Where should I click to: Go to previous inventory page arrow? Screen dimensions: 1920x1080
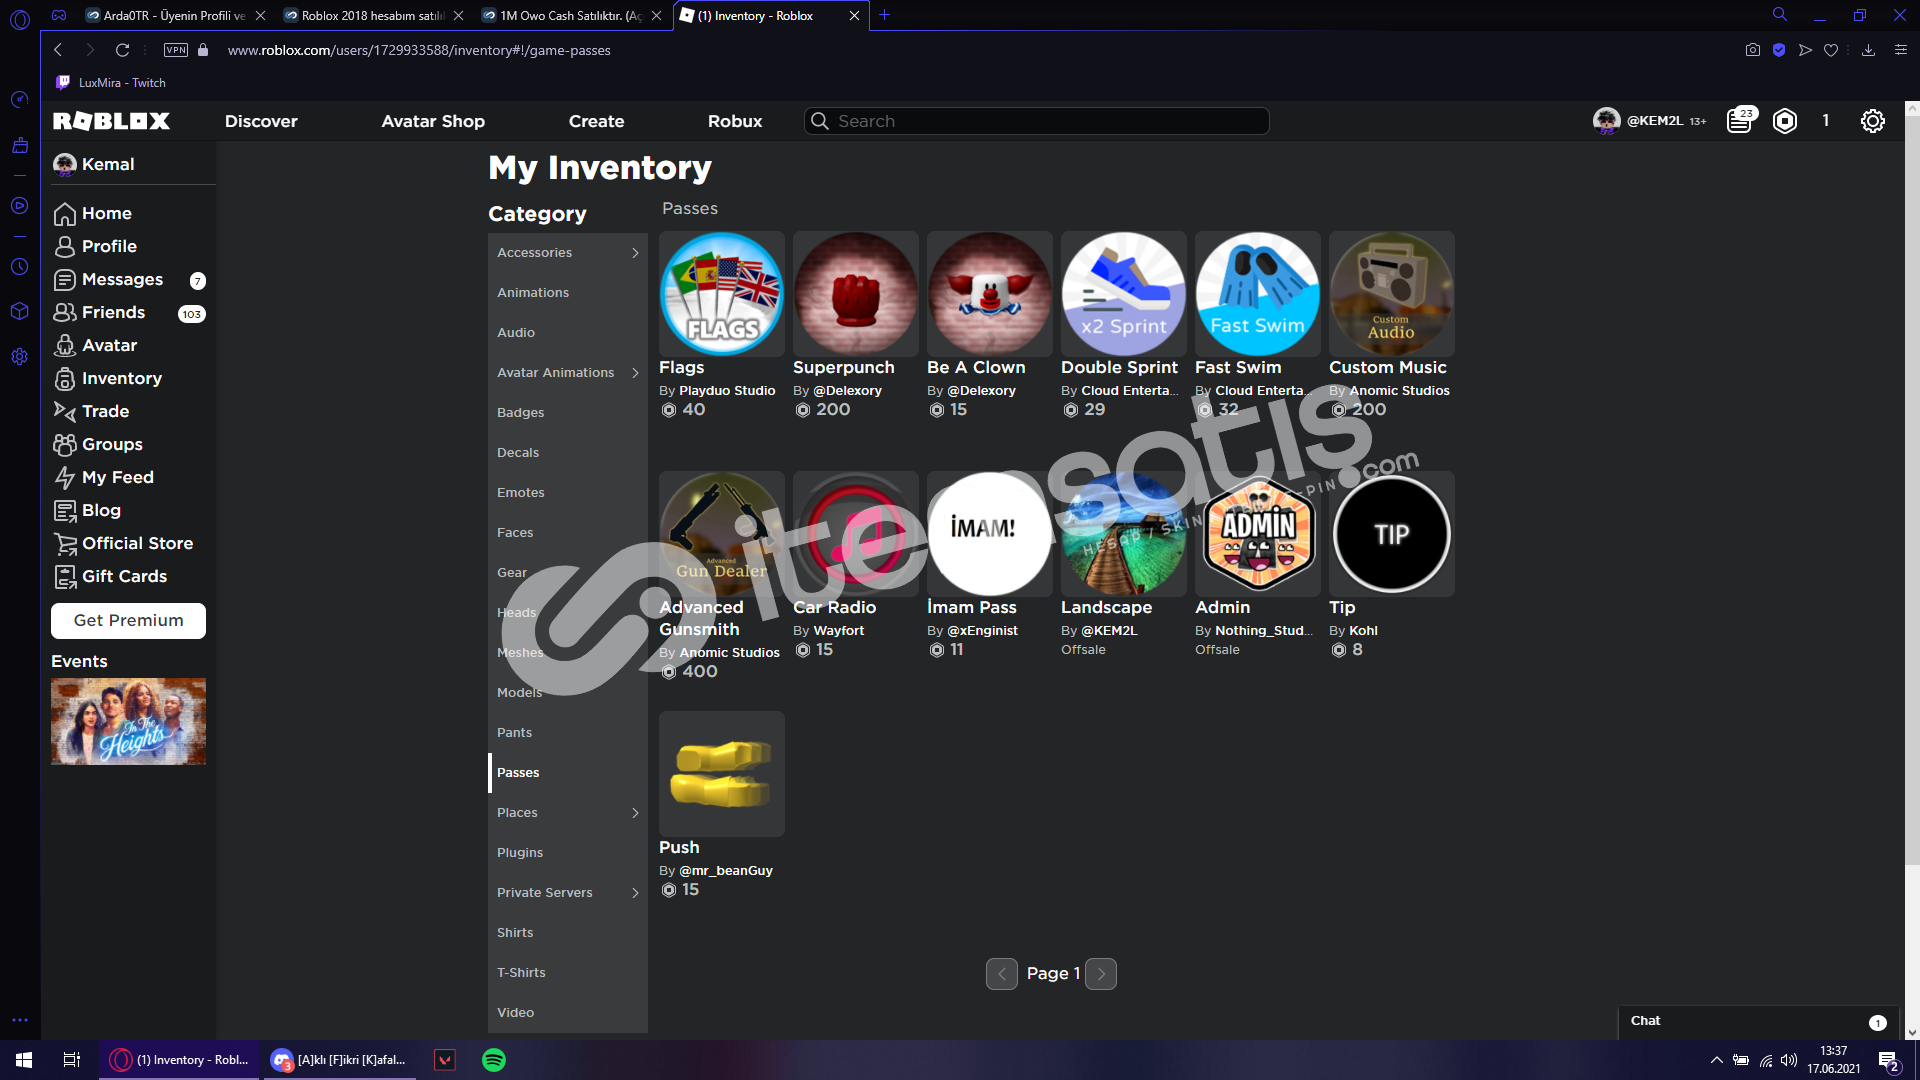point(1002,974)
